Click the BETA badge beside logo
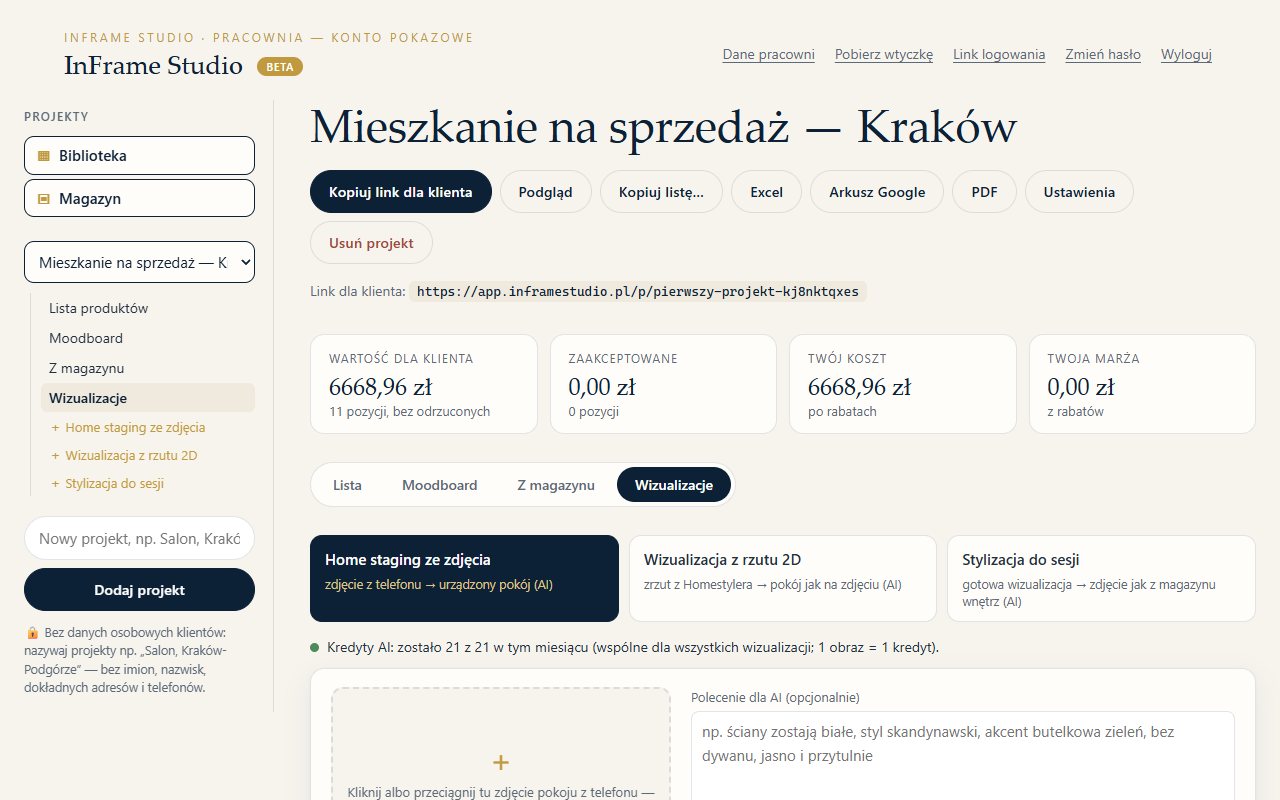 click(280, 67)
